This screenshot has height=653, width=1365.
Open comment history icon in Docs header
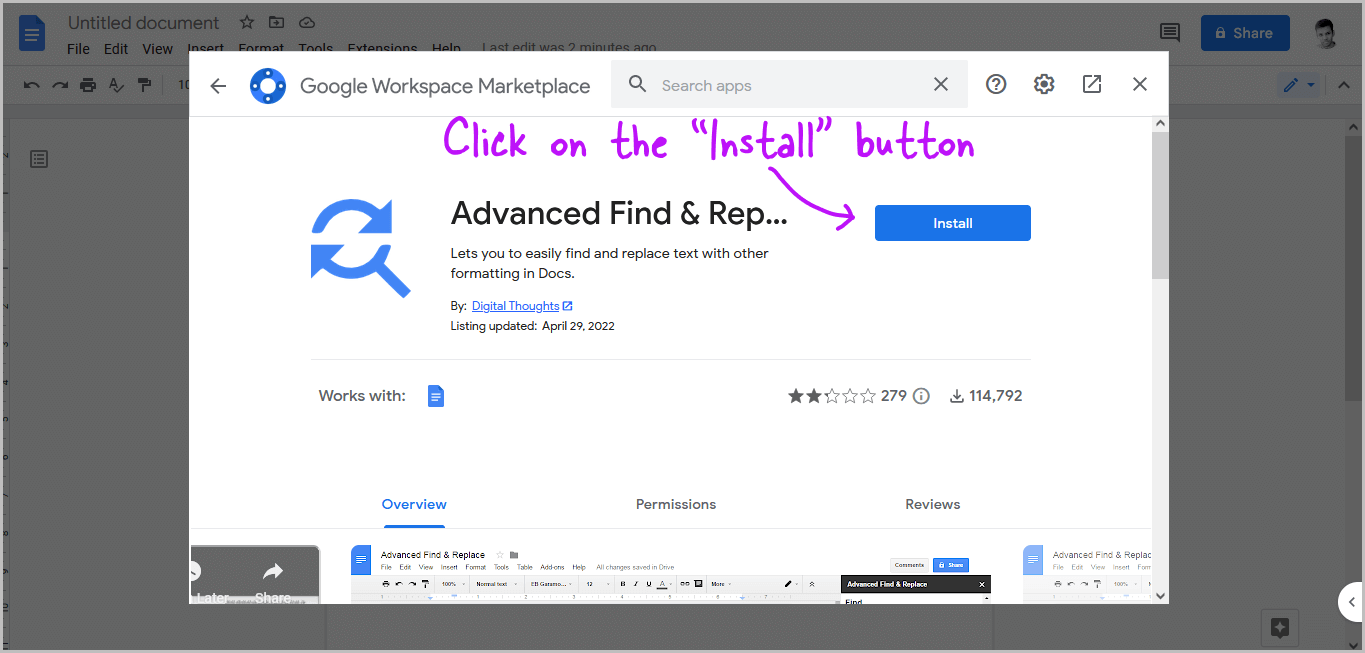coord(1169,32)
